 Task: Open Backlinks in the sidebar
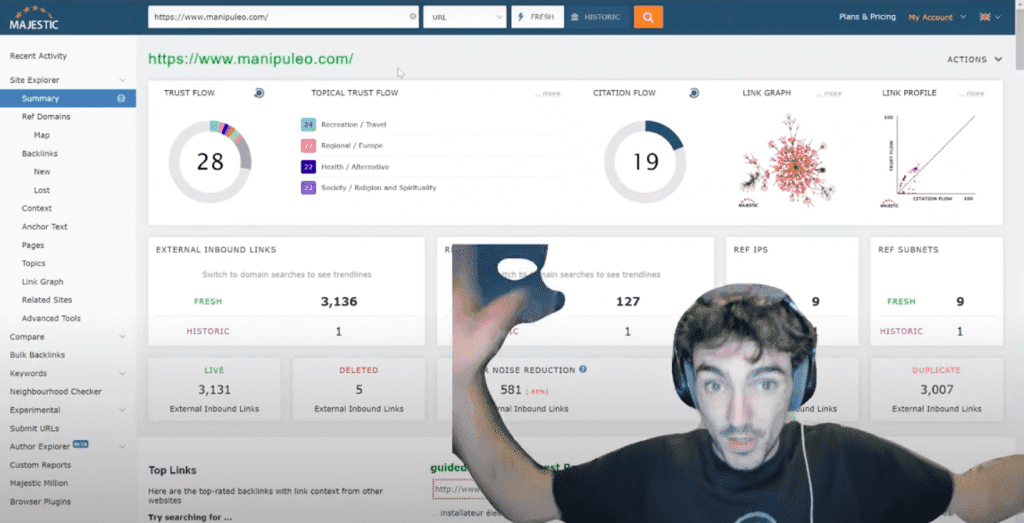click(x=40, y=153)
